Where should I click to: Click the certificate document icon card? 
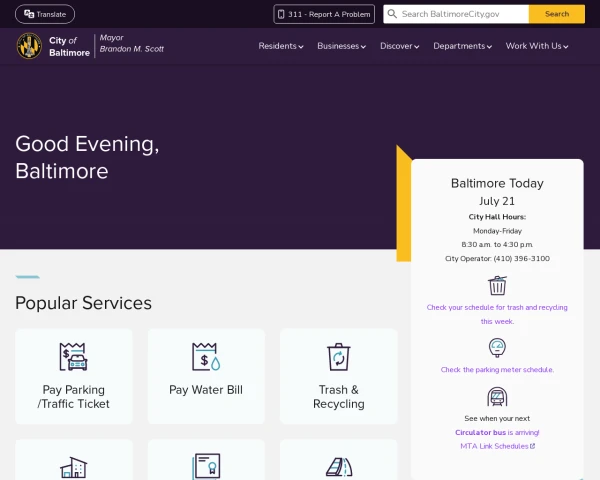[x=206, y=466]
